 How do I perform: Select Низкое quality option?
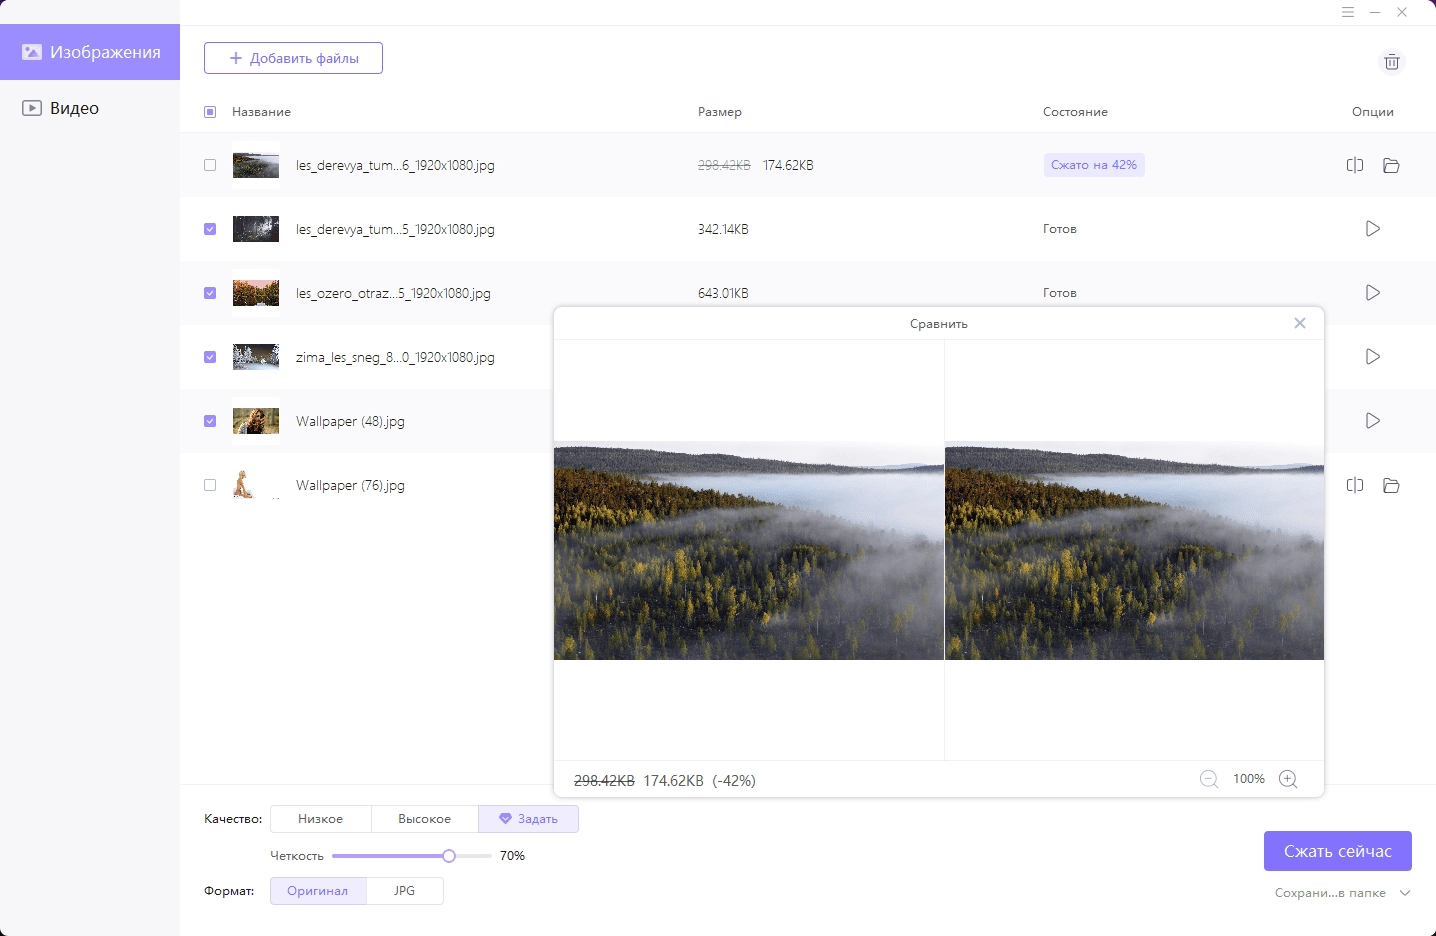click(x=320, y=819)
